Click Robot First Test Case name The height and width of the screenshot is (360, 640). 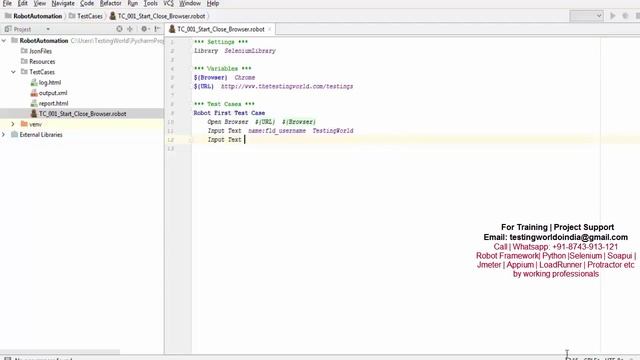coord(229,113)
